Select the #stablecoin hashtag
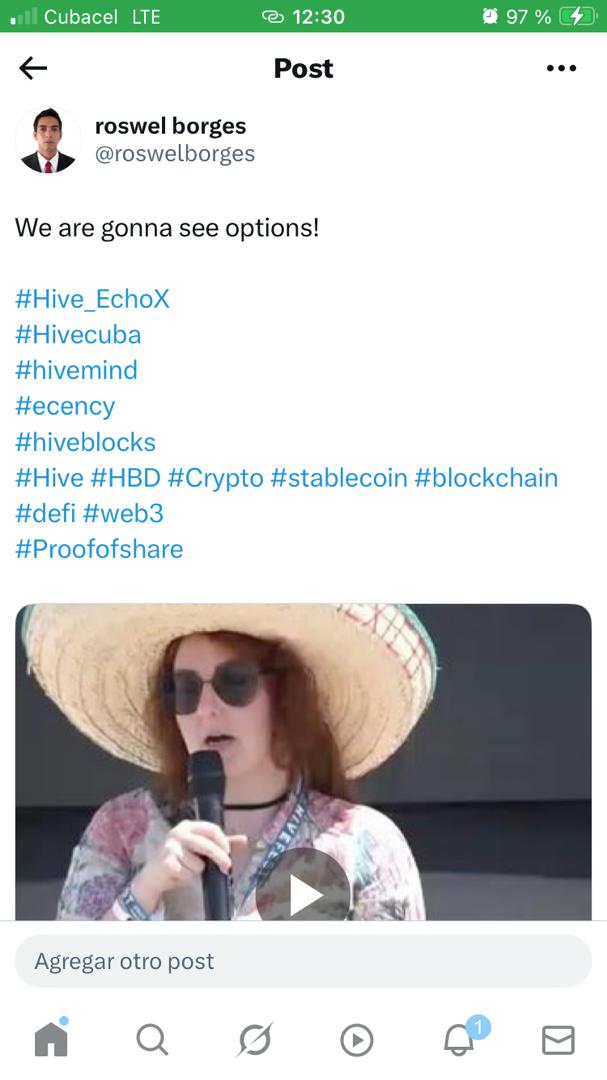This screenshot has width=607, height=1080. (x=339, y=478)
